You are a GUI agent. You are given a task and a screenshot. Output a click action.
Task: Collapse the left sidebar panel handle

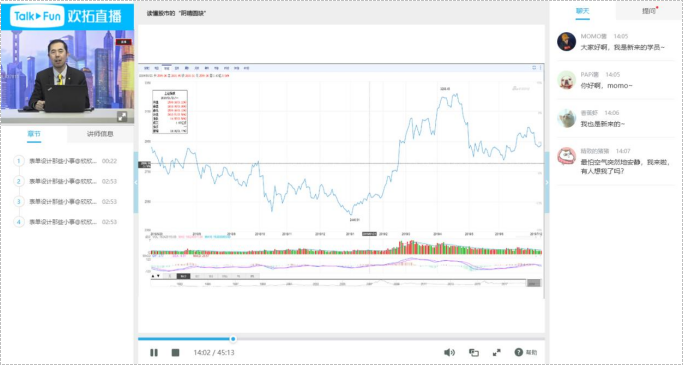tap(136, 182)
